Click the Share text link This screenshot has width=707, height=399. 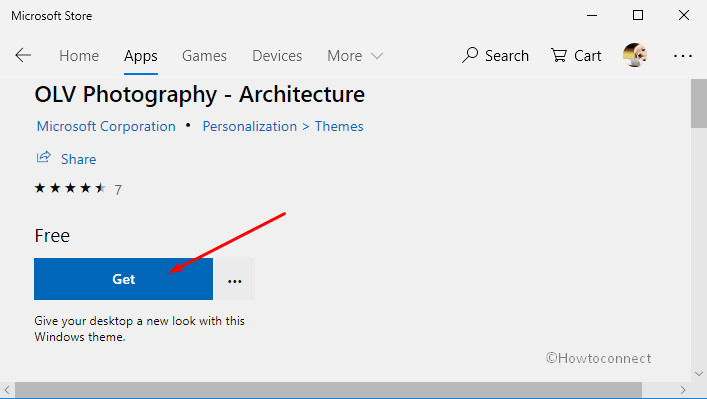pyautogui.click(x=78, y=159)
